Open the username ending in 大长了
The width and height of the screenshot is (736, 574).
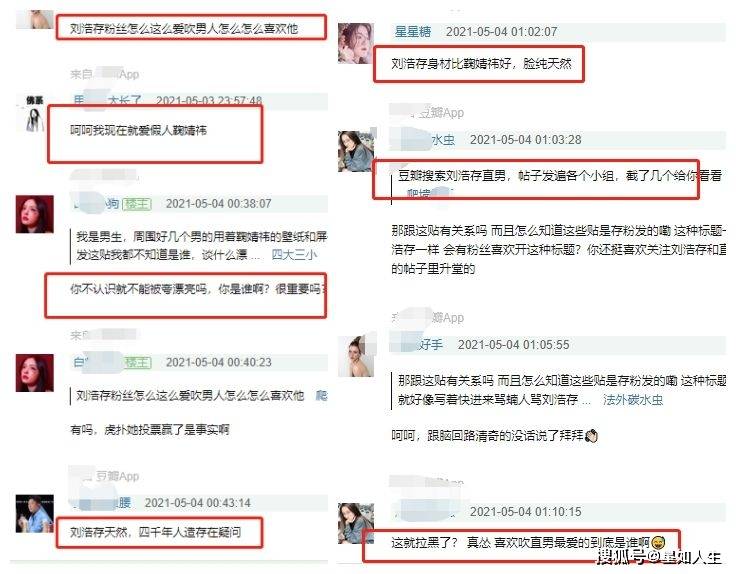124,100
